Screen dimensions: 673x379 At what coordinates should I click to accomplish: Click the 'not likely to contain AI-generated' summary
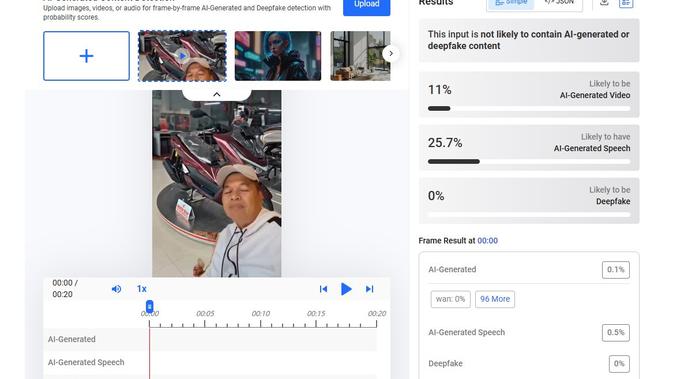coord(528,40)
